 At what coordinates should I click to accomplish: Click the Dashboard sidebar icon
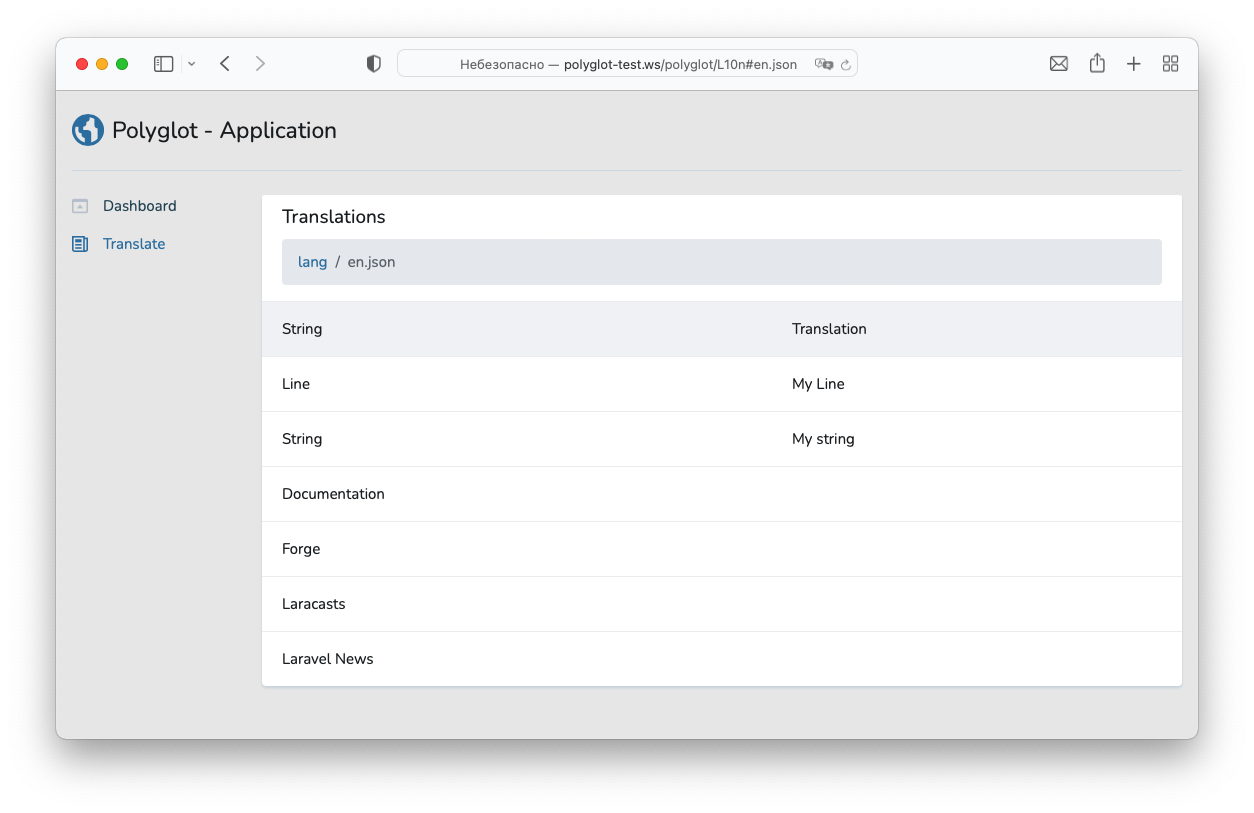[80, 206]
